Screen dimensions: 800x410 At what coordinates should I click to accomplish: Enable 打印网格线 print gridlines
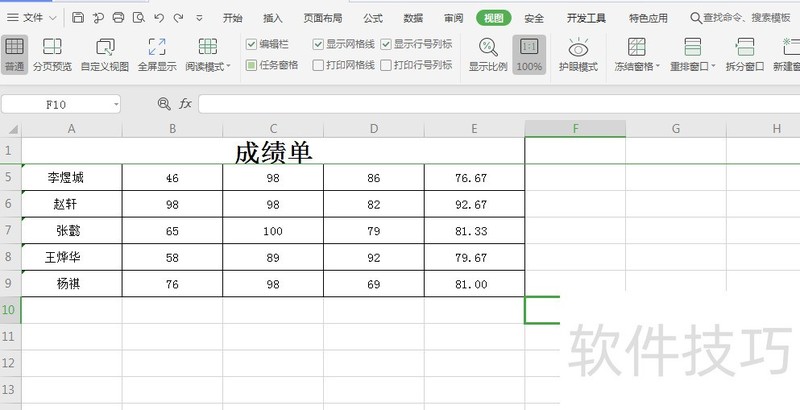pos(318,65)
